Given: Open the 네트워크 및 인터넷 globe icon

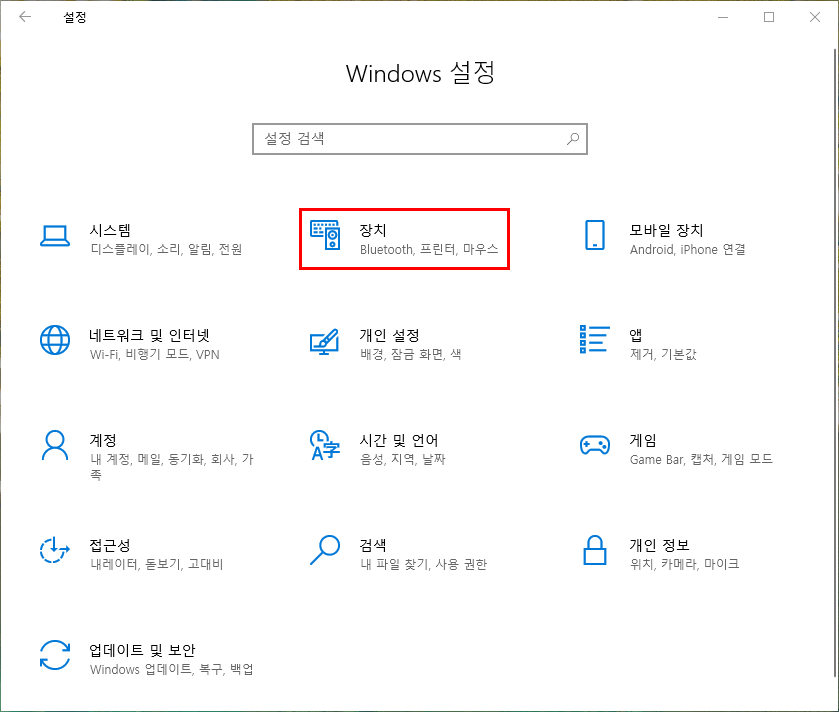Looking at the screenshot, I should pos(55,340).
